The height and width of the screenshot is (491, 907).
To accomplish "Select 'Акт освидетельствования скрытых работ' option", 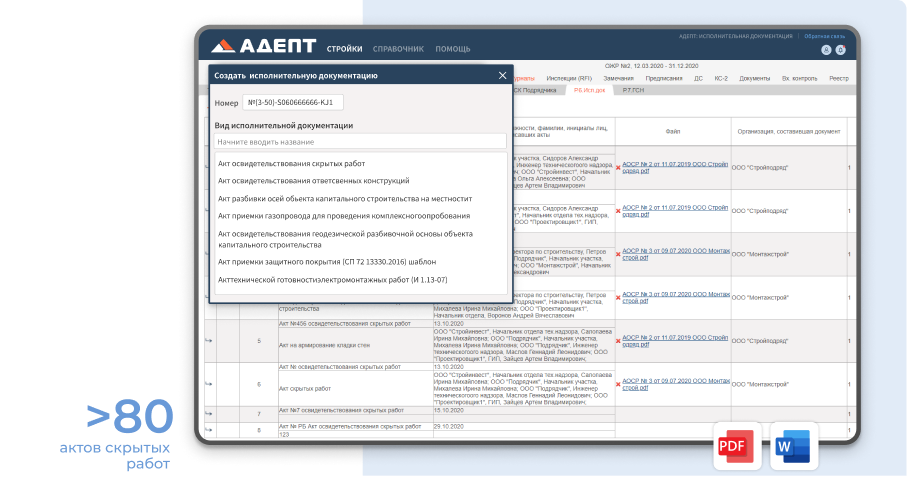I will 292,164.
